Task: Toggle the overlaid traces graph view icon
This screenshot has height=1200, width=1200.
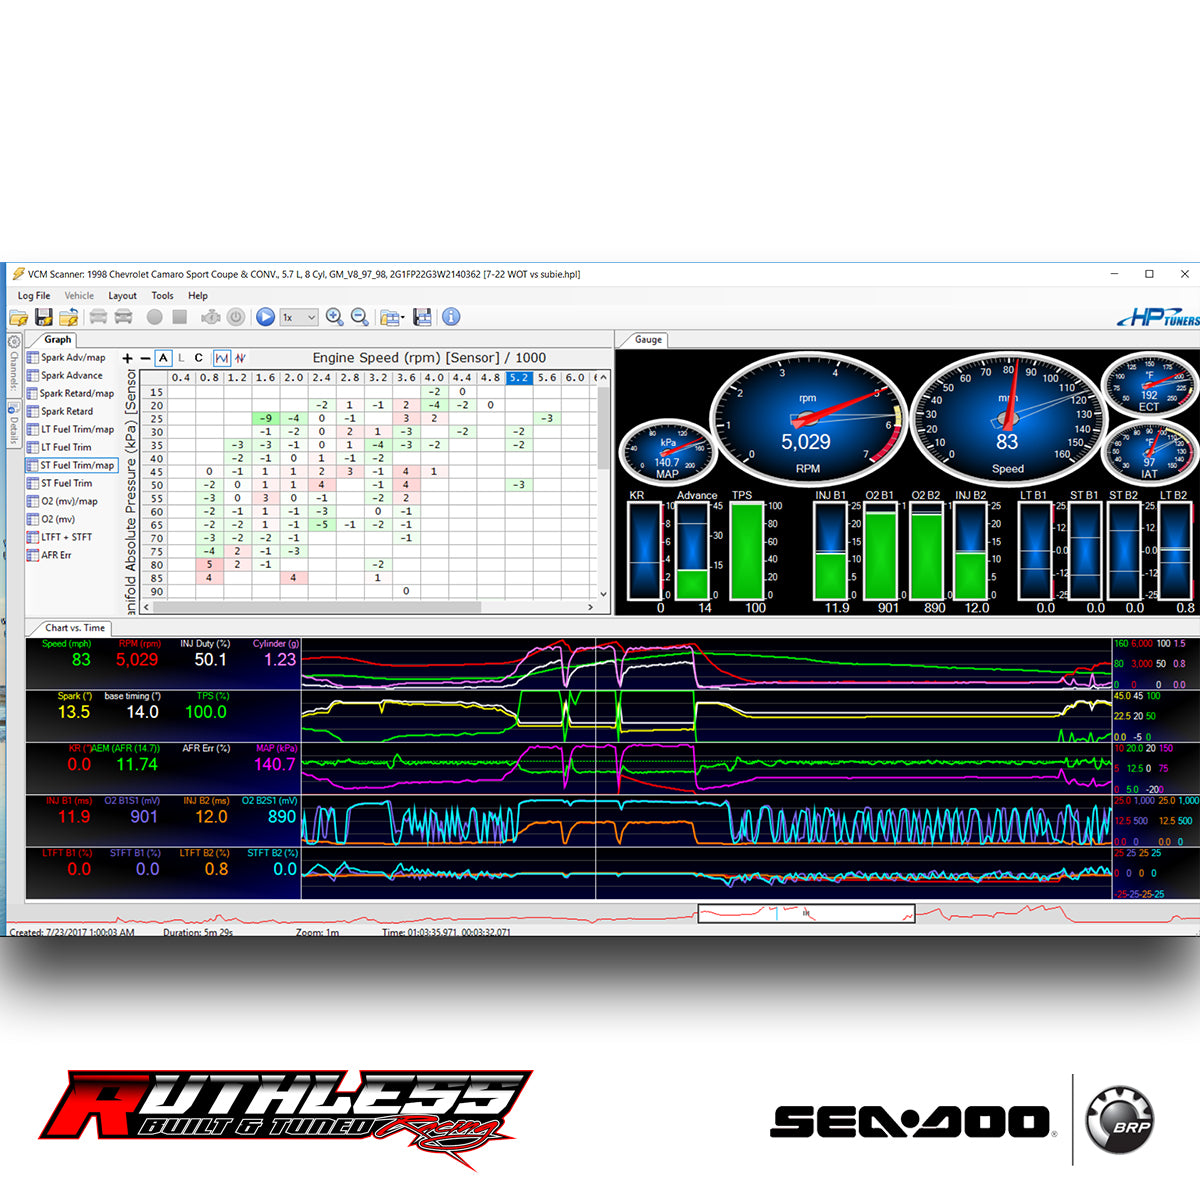Action: pos(223,357)
